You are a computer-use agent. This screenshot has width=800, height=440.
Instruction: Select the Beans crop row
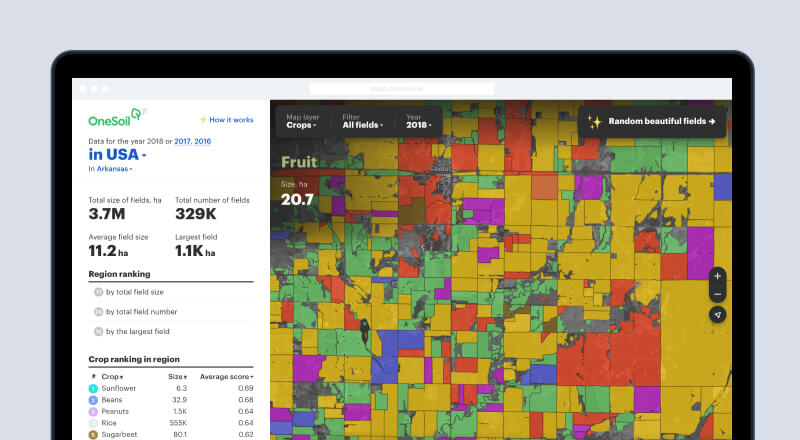coord(171,400)
